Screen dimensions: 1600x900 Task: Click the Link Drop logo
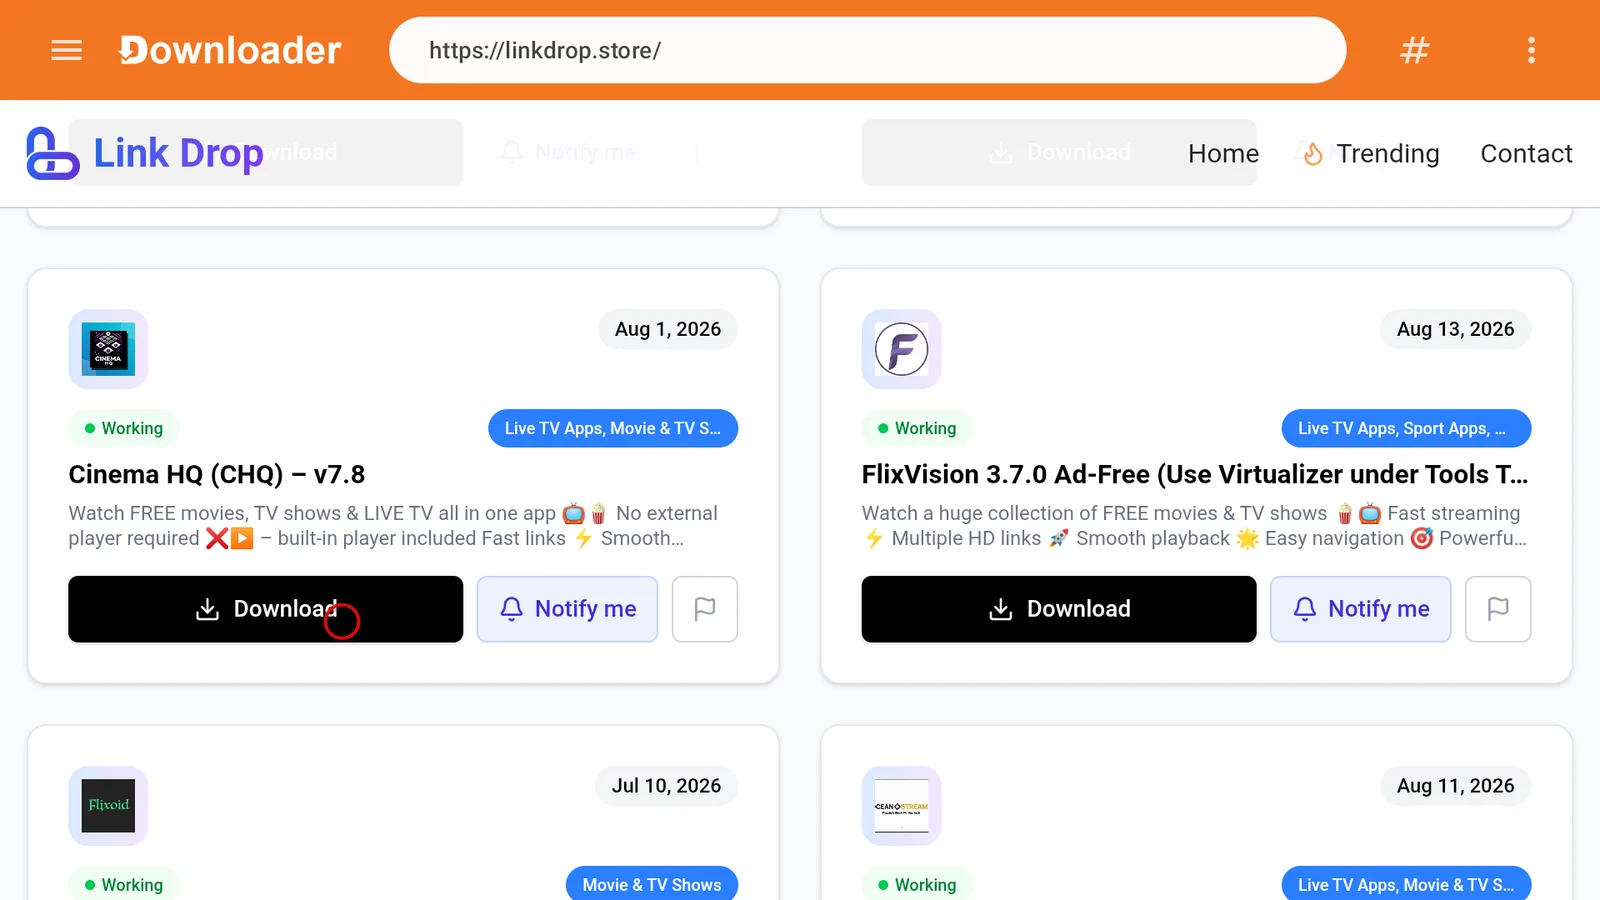145,153
